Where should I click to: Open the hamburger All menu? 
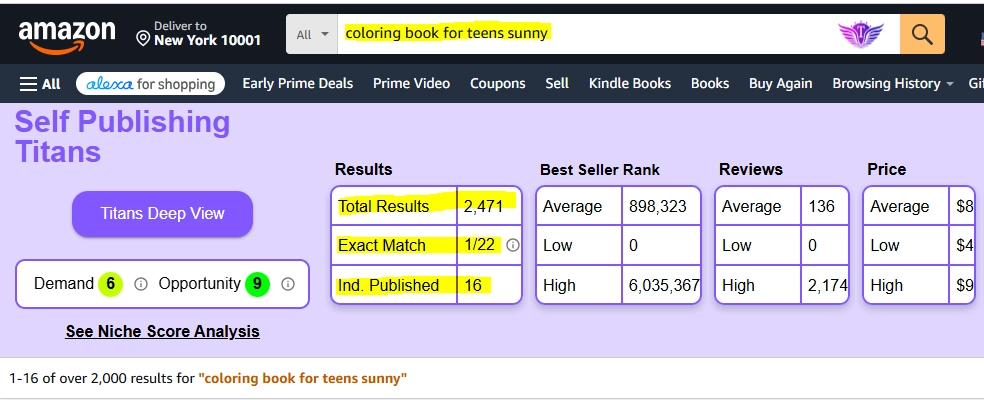40,84
